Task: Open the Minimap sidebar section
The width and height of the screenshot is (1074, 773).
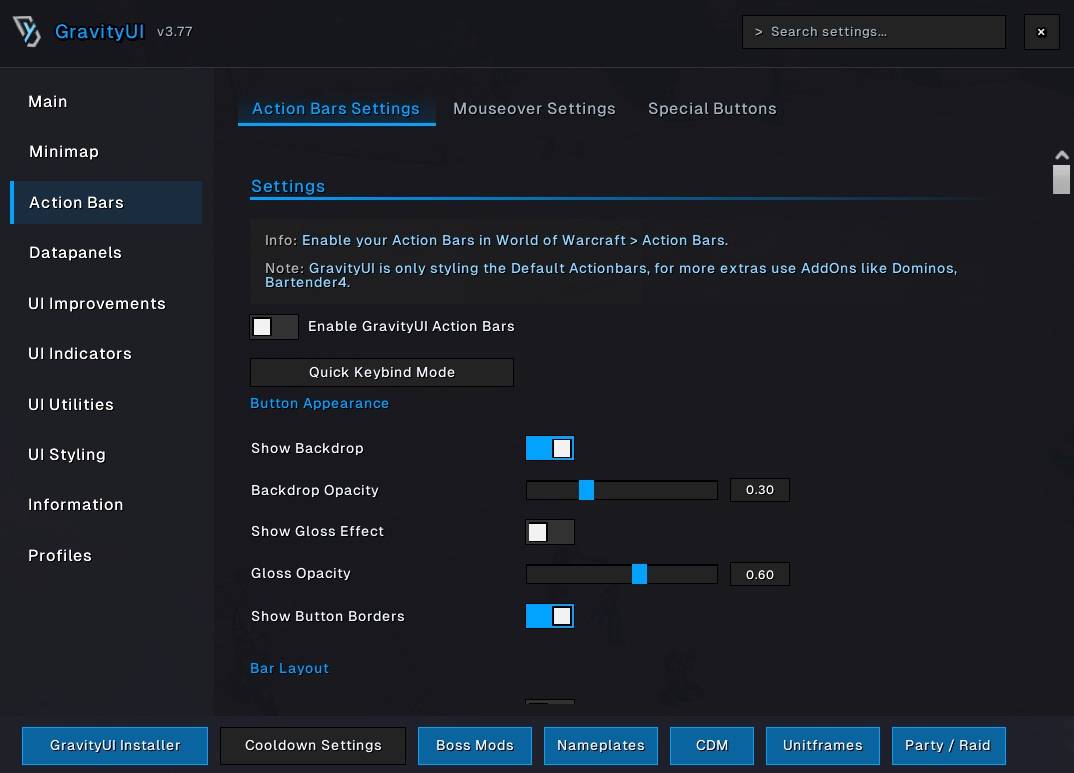Action: pyautogui.click(x=64, y=151)
